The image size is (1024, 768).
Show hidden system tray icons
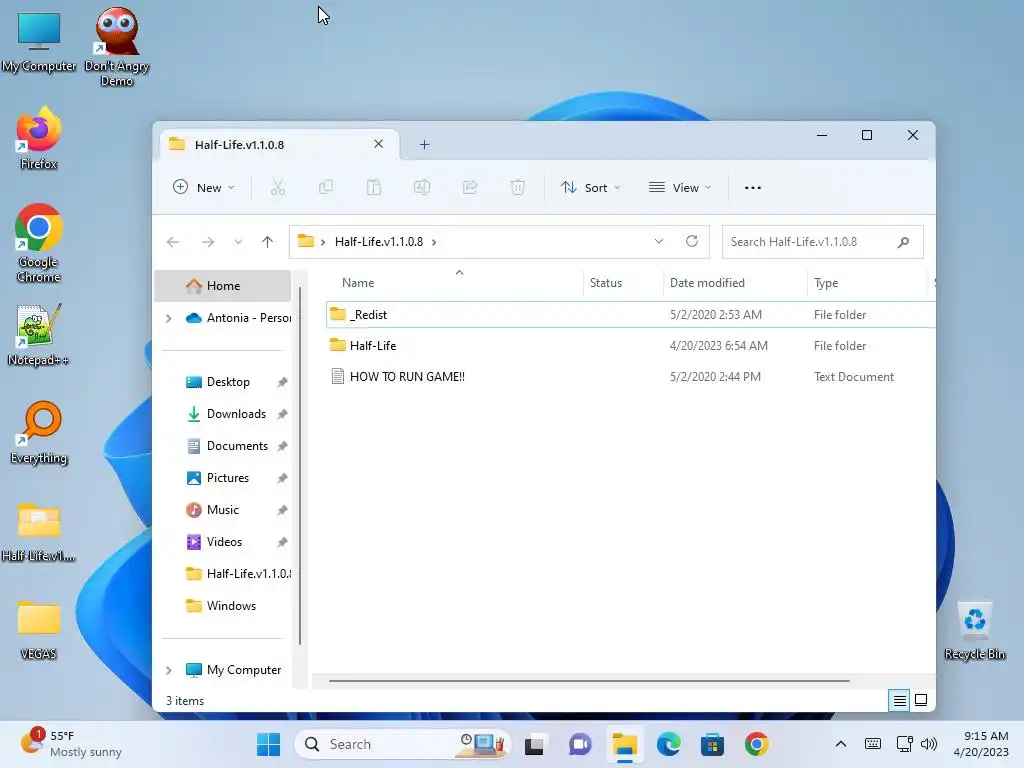(x=841, y=744)
